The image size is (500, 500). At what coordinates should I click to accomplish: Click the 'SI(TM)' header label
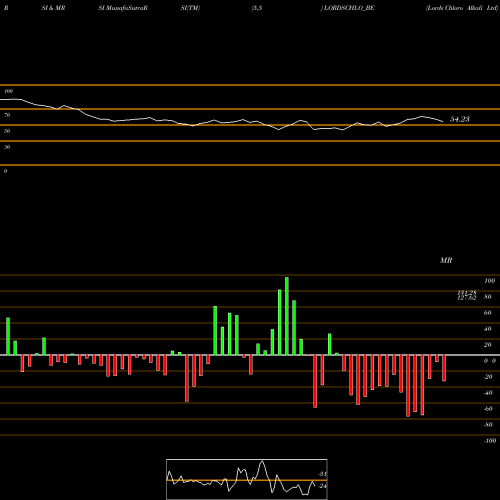(190, 8)
